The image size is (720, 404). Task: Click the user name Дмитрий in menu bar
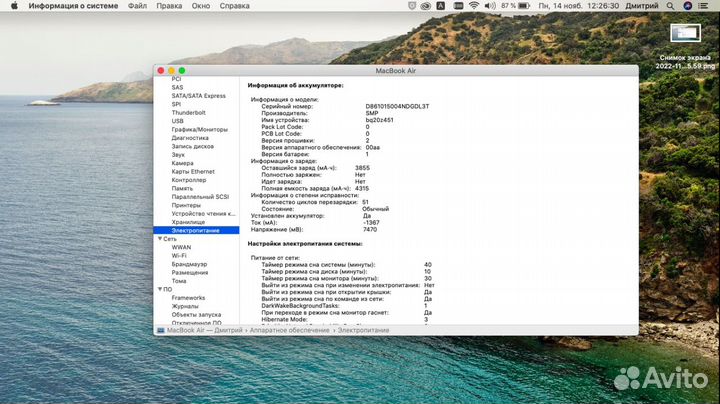coord(642,6)
